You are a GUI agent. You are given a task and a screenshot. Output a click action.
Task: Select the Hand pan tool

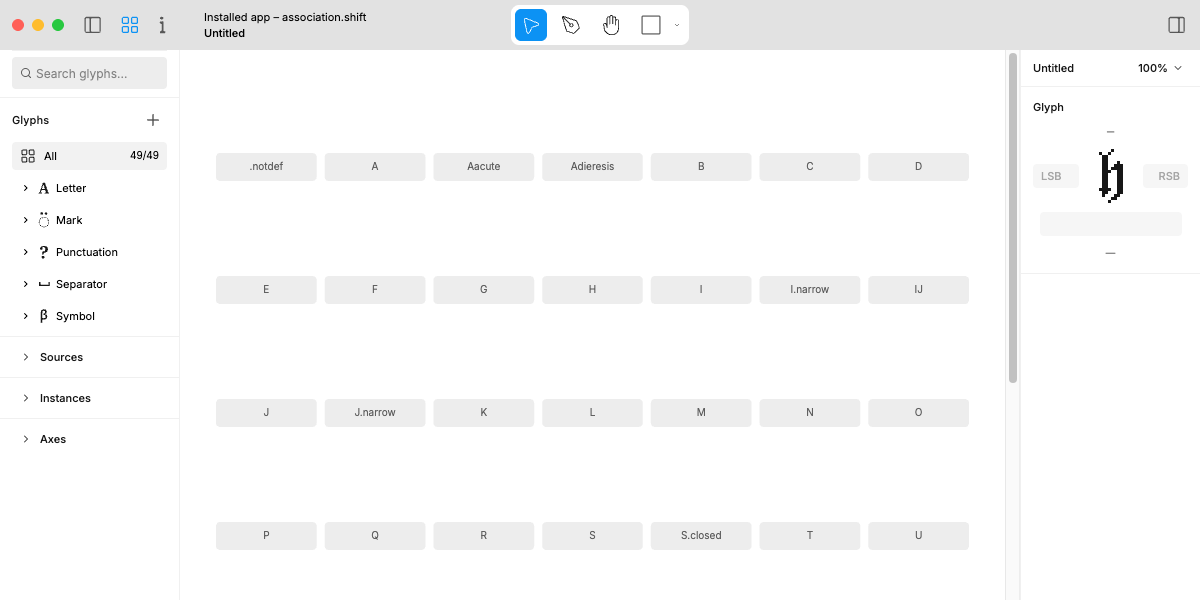pyautogui.click(x=611, y=25)
